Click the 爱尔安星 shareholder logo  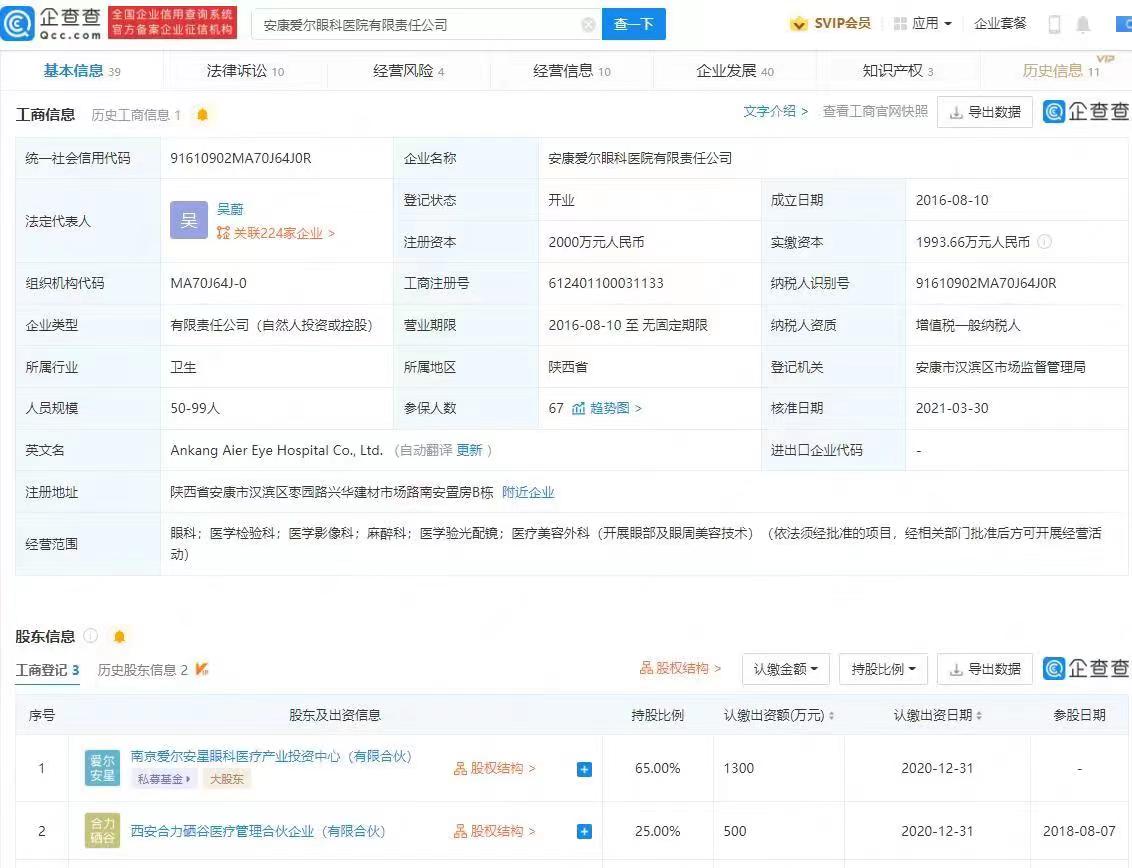pyautogui.click(x=102, y=768)
